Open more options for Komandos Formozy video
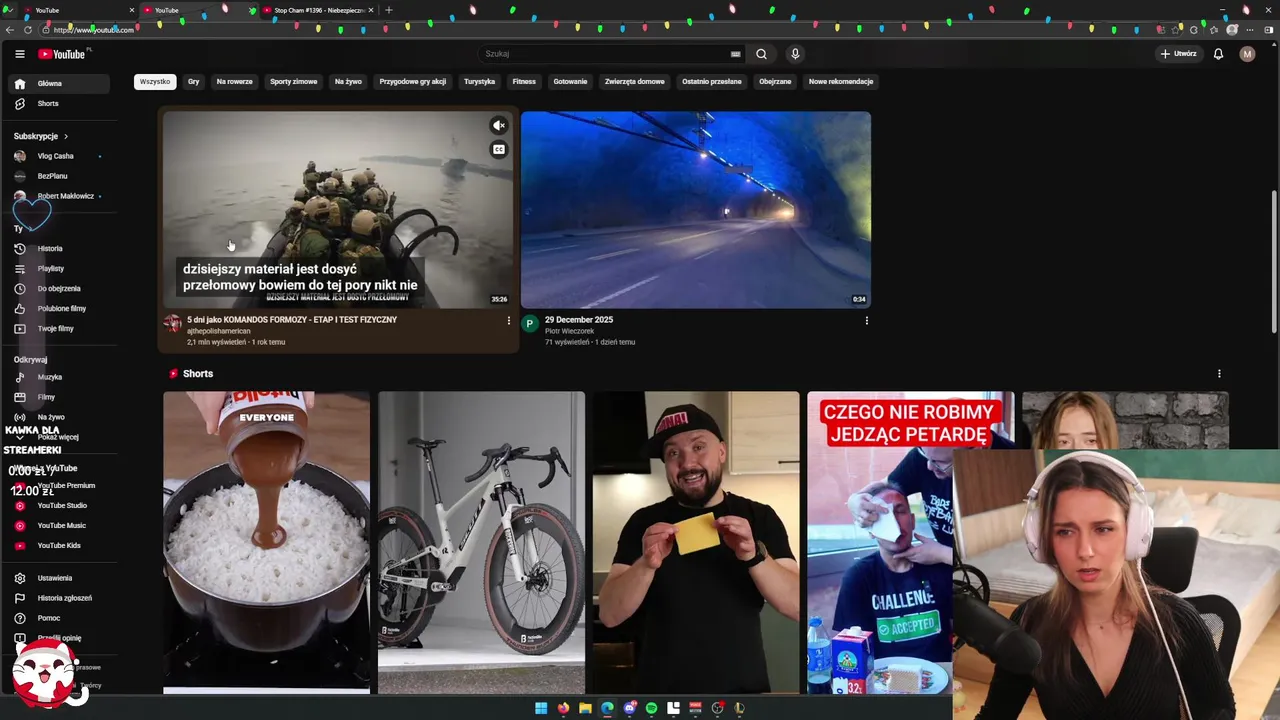The width and height of the screenshot is (1280, 720). (x=508, y=321)
